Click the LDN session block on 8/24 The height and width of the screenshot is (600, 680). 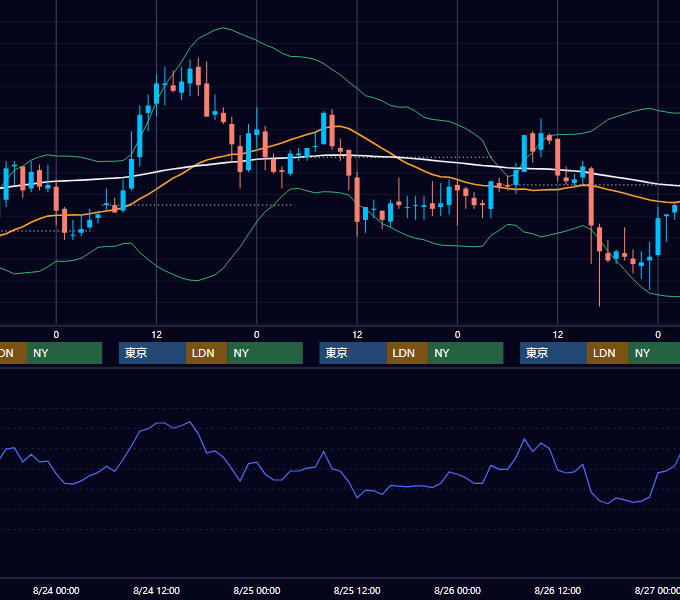[206, 353]
